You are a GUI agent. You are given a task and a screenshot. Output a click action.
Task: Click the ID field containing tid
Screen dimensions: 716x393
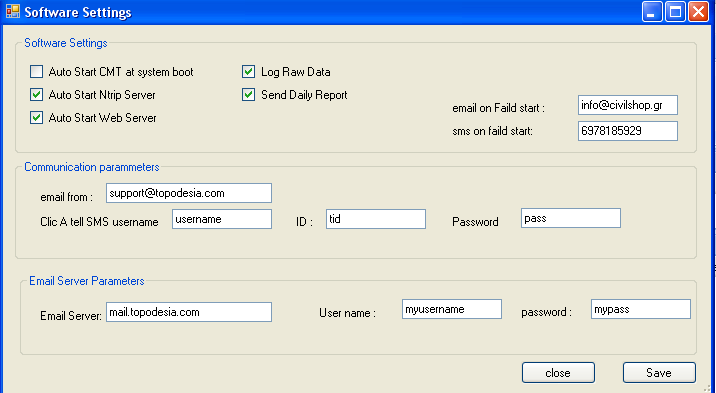point(375,219)
